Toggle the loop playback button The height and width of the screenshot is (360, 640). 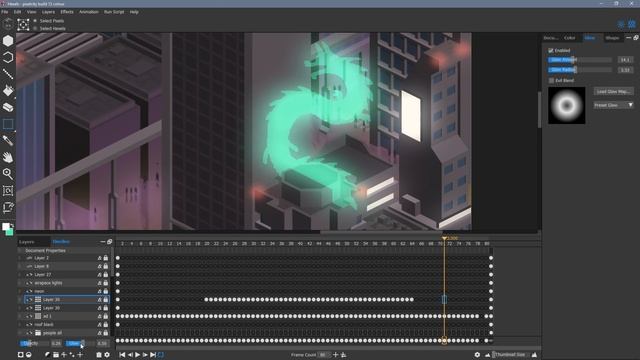(x=161, y=355)
